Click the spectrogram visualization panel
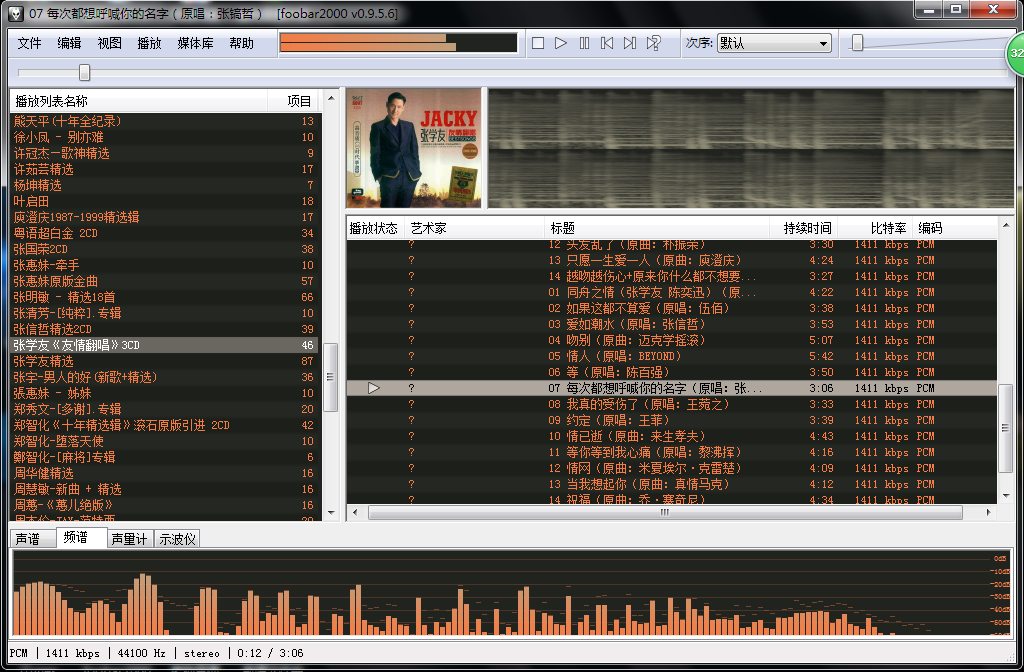1024x672 pixels. (x=751, y=148)
